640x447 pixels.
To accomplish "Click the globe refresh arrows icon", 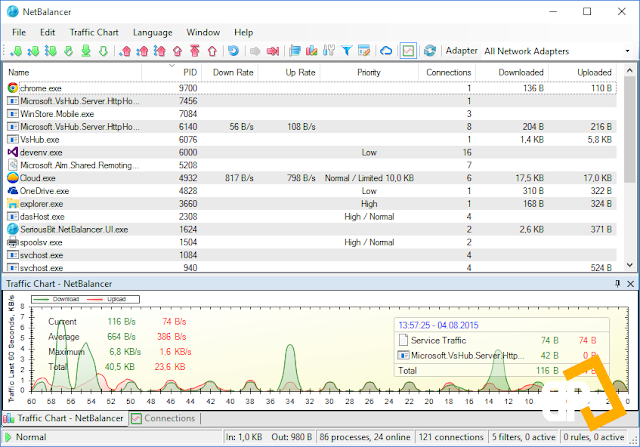I will point(429,51).
